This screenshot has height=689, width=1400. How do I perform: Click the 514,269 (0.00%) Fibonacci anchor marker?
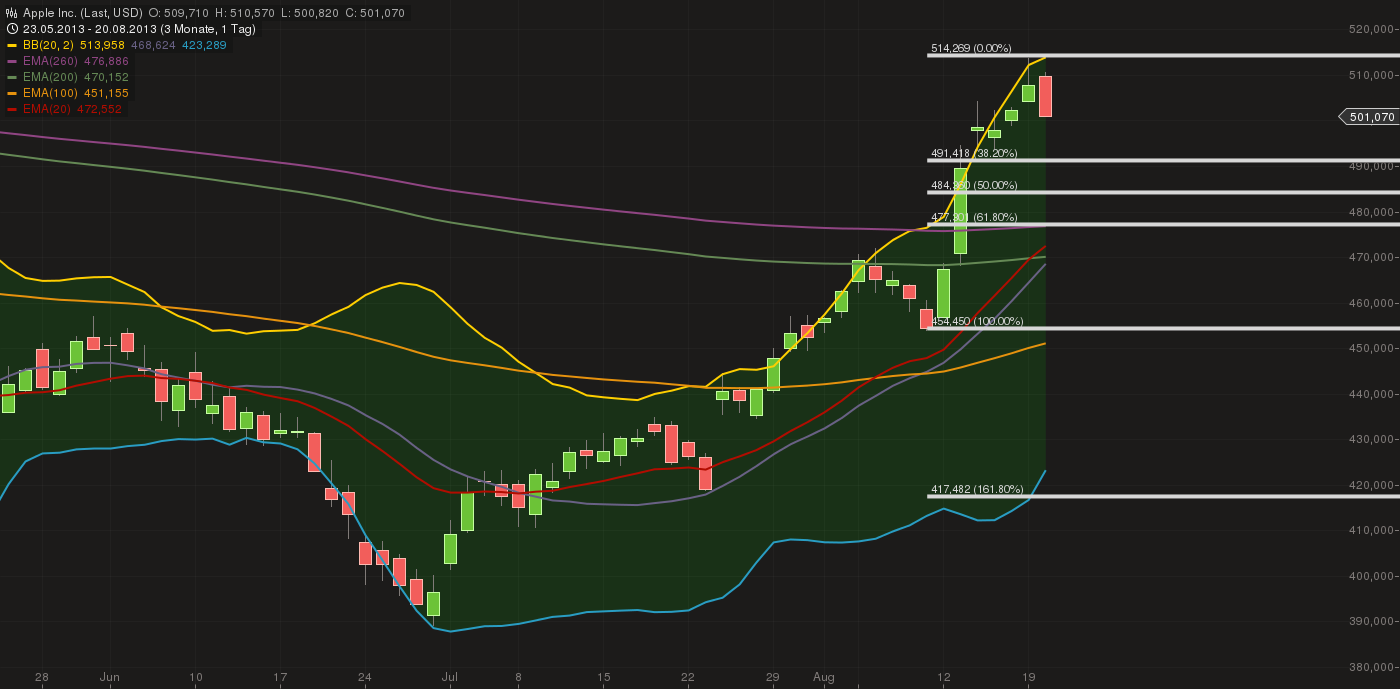[970, 47]
